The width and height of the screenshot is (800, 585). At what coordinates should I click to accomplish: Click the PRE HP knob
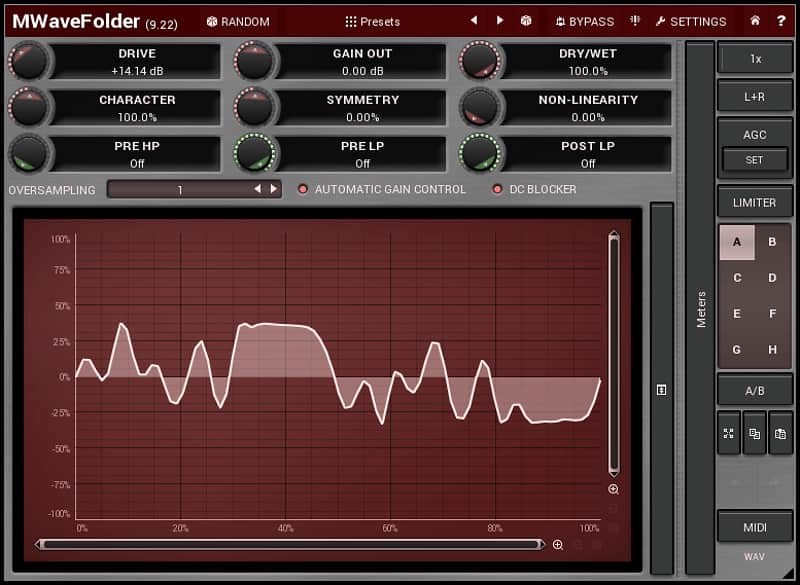click(x=29, y=153)
